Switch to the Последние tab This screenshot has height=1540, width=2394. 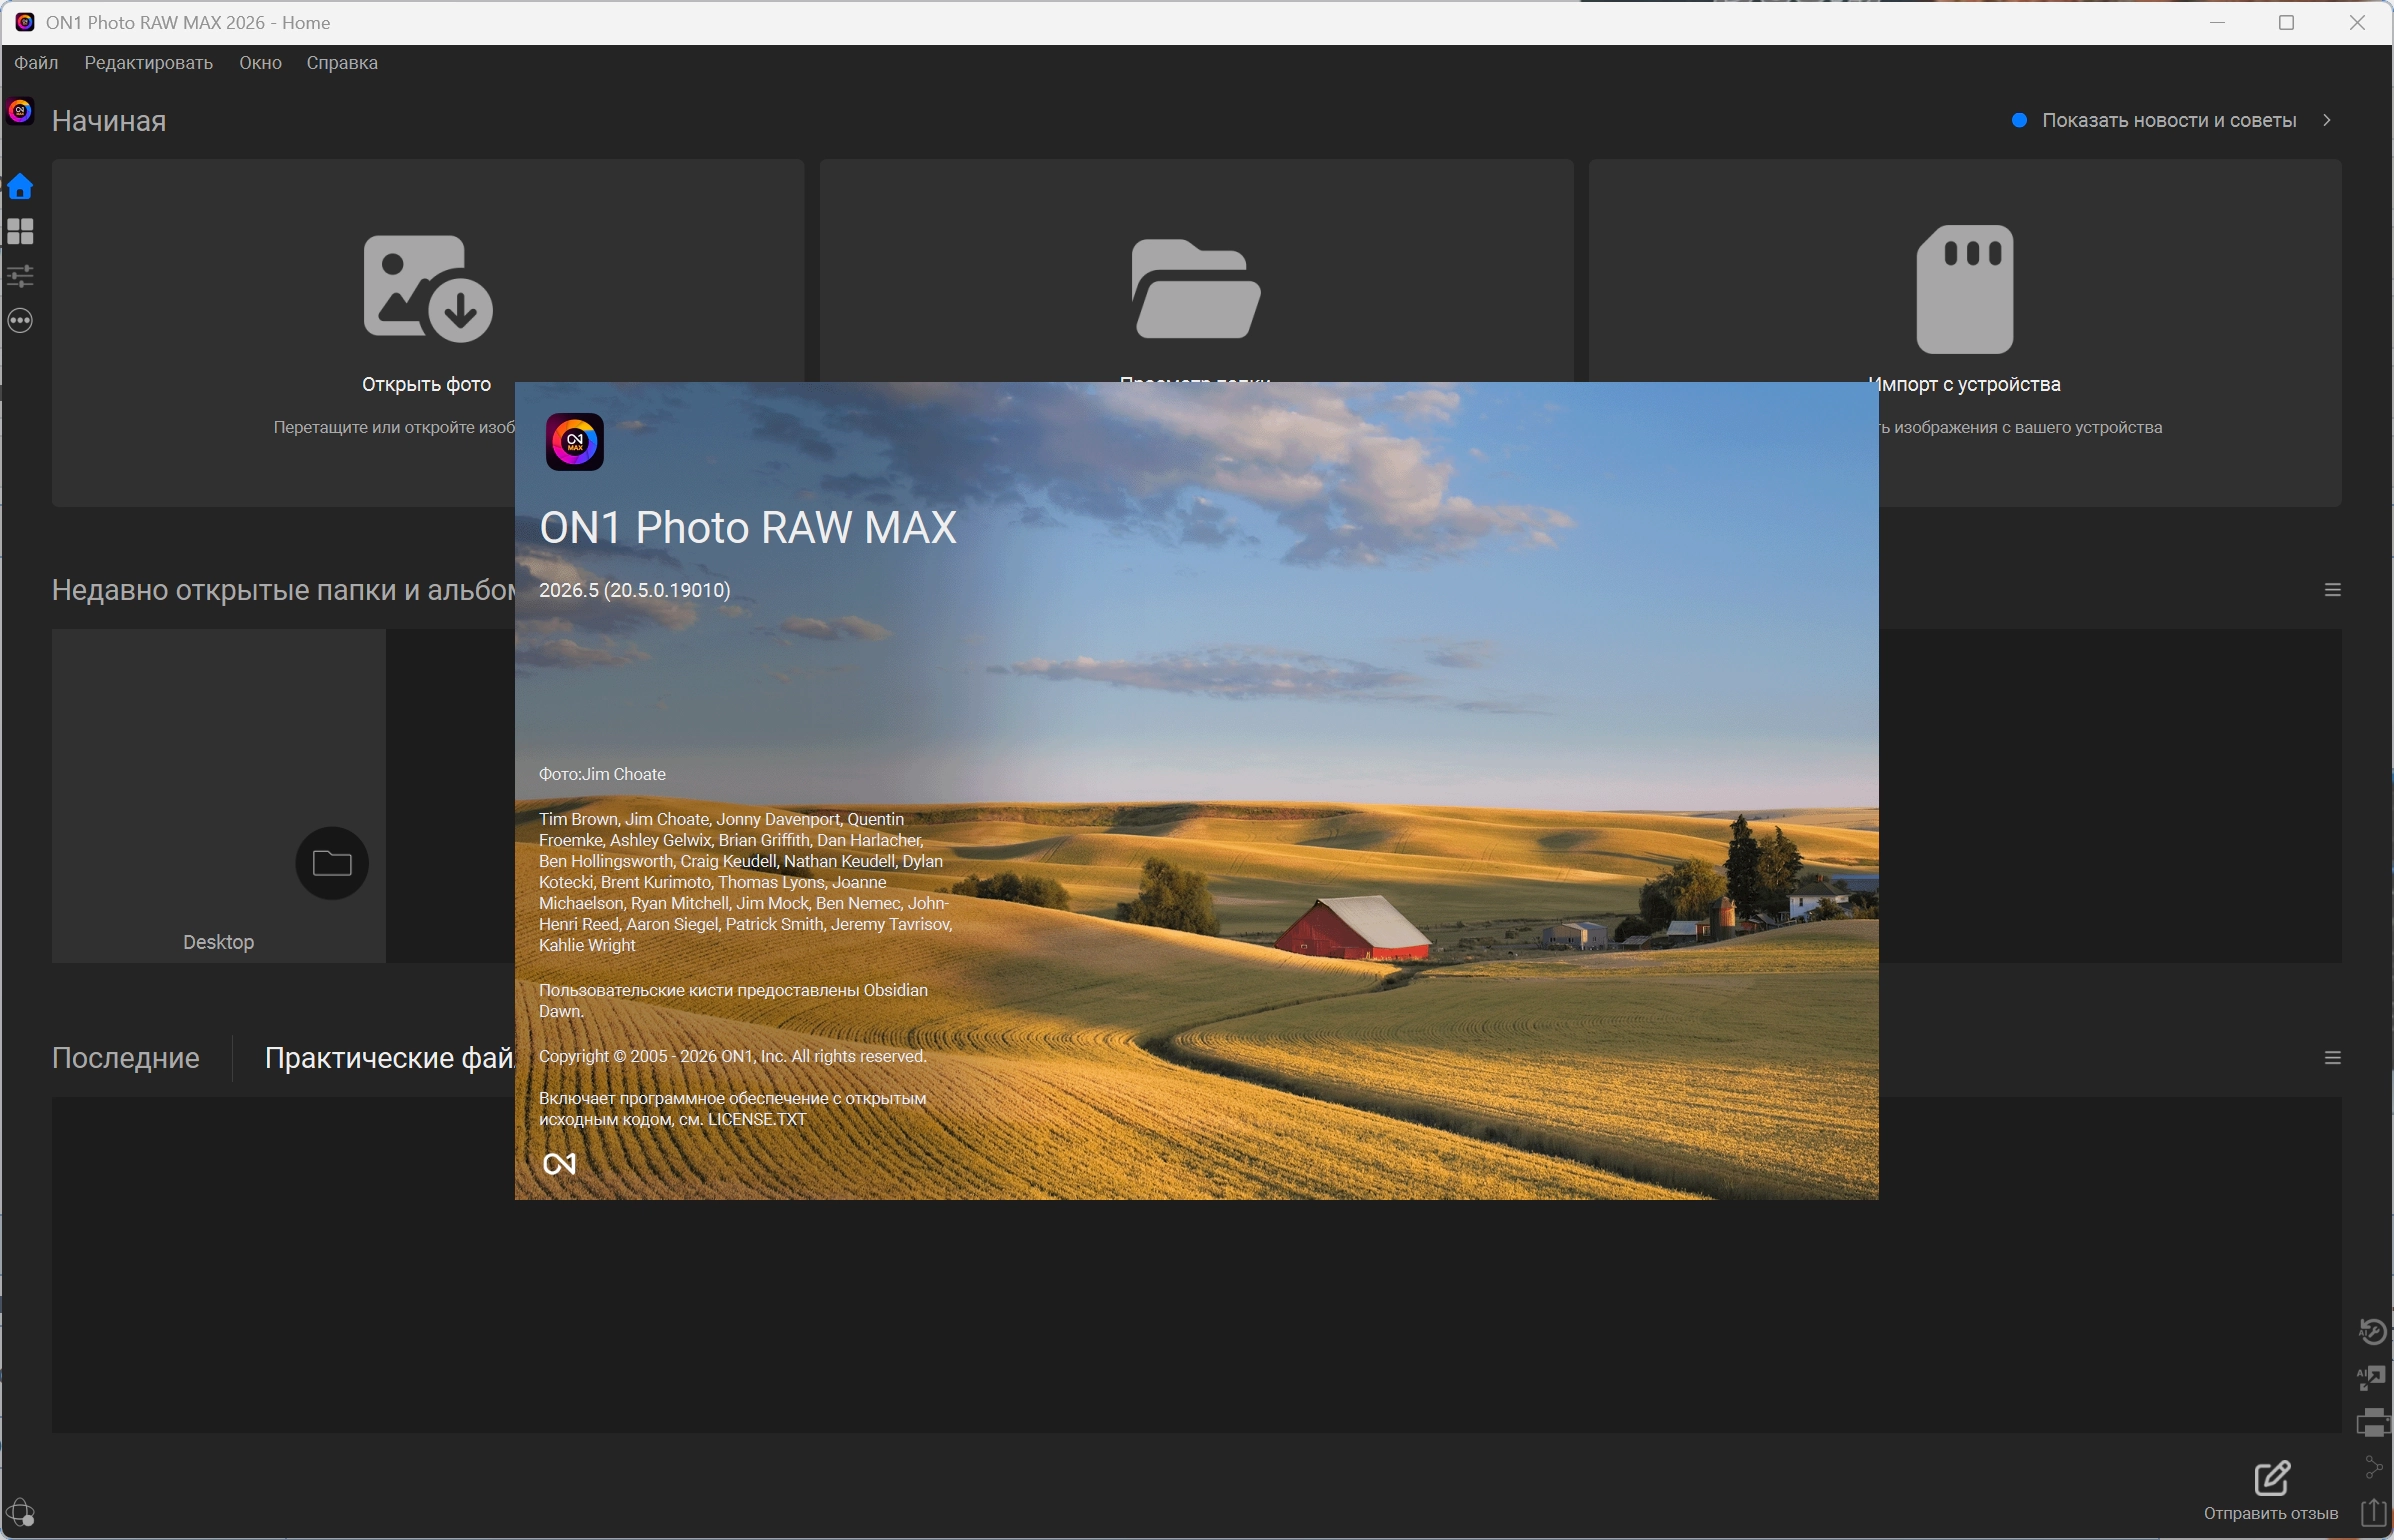(126, 1058)
